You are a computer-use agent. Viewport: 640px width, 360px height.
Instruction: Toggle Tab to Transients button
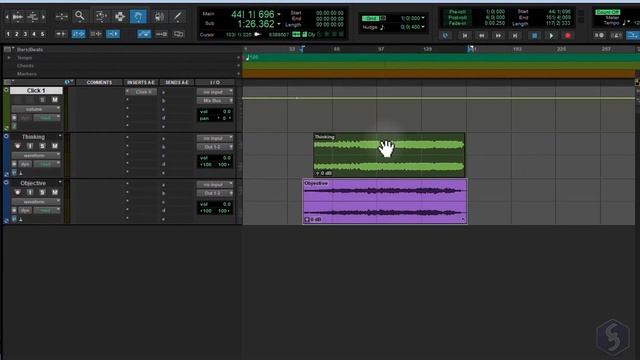point(61,34)
